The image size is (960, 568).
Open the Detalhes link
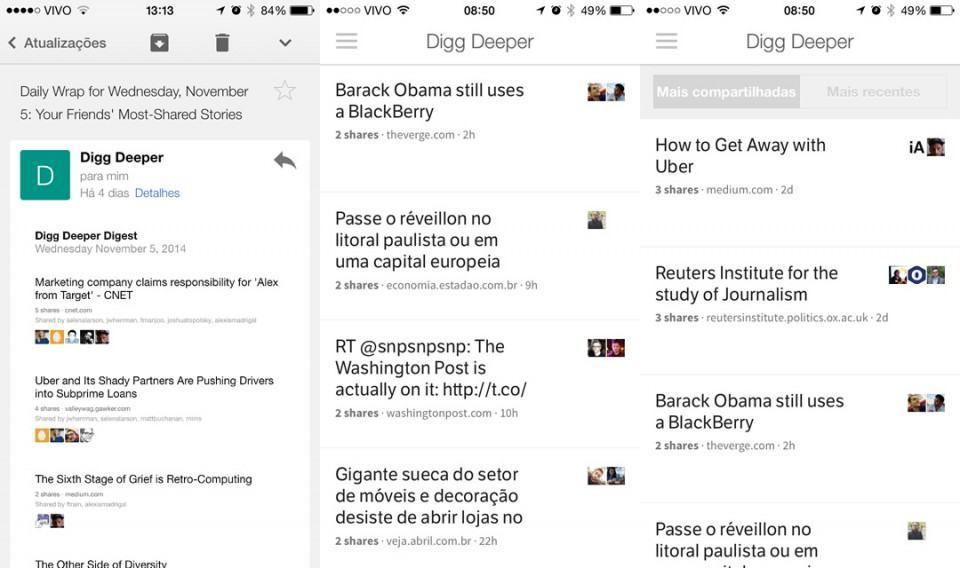[x=157, y=193]
